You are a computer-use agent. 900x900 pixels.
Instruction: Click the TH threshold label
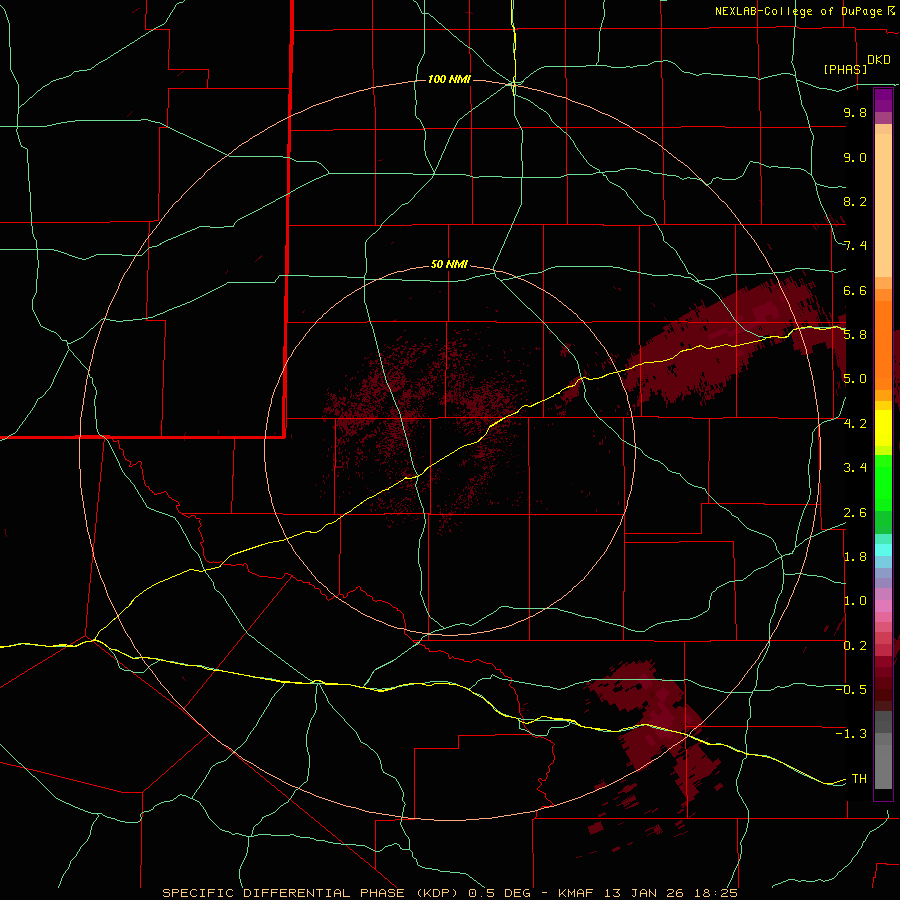859,778
